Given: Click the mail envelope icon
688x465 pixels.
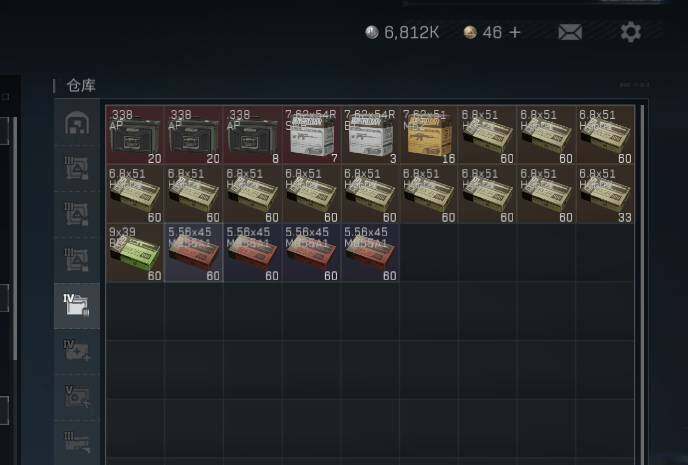Looking at the screenshot, I should click(570, 32).
